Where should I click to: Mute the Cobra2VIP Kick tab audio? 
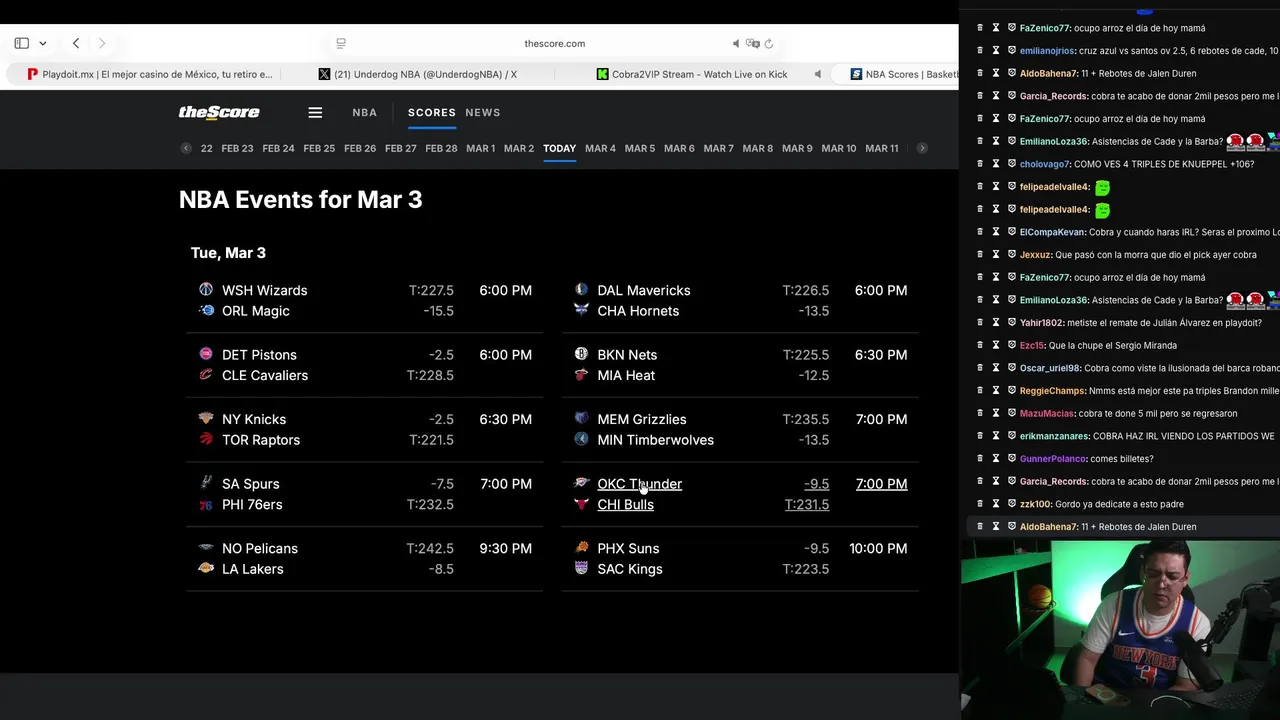[x=818, y=74]
